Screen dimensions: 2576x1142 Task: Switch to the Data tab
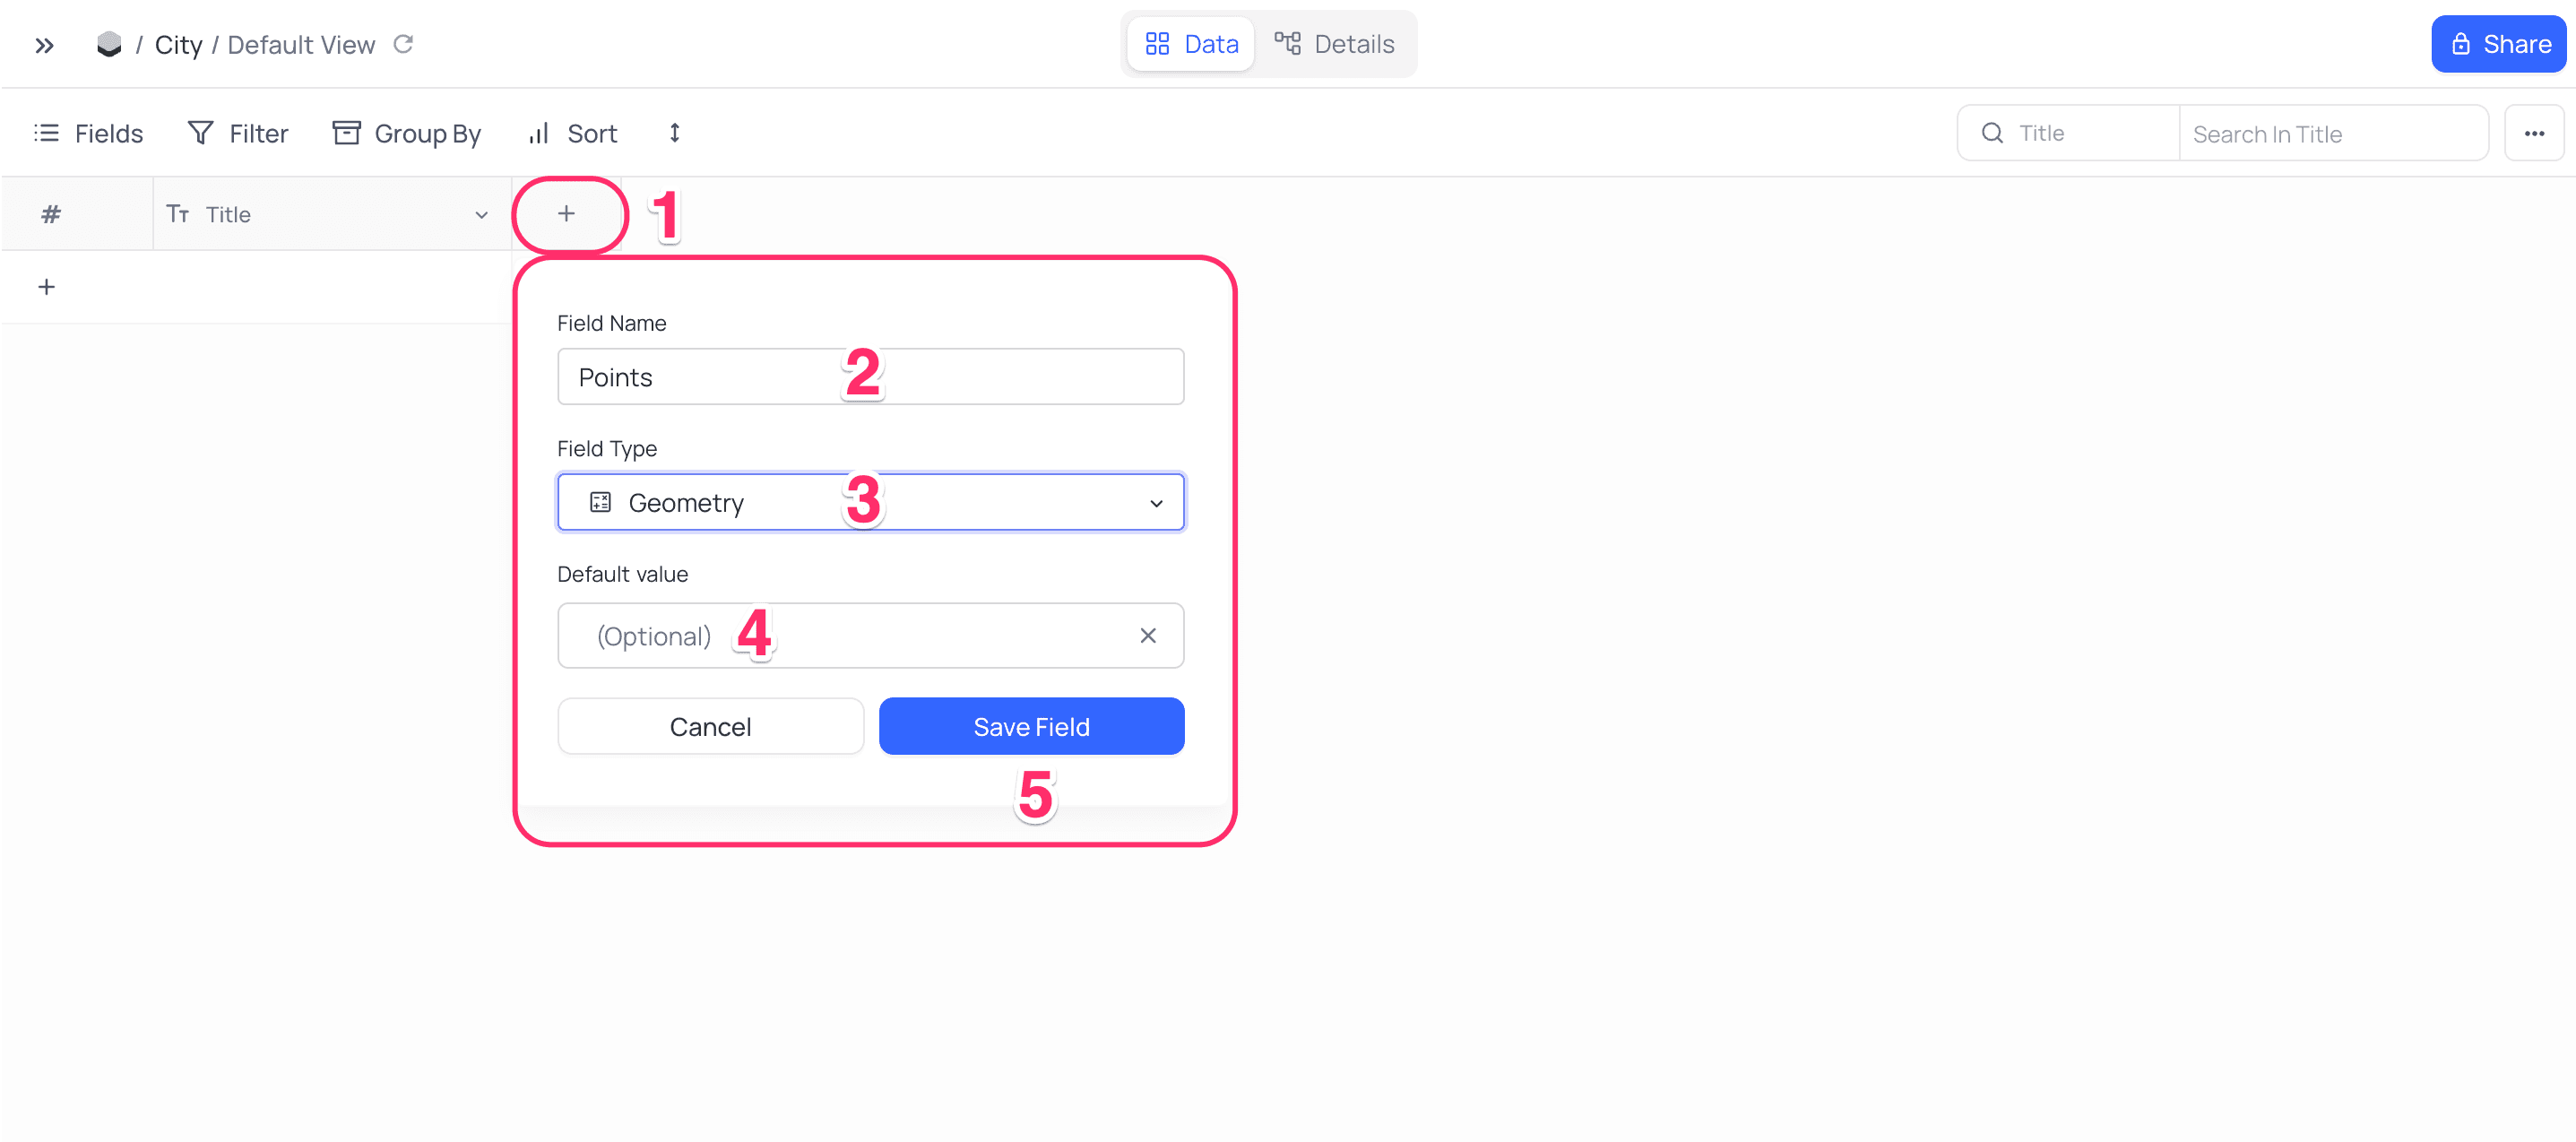[x=1191, y=44]
